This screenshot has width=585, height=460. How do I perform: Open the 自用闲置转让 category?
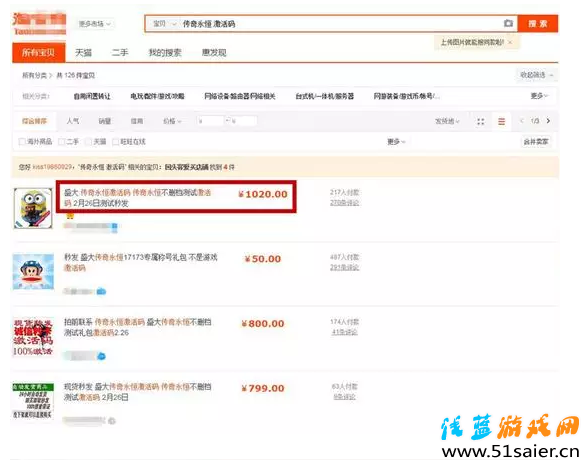click(92, 96)
